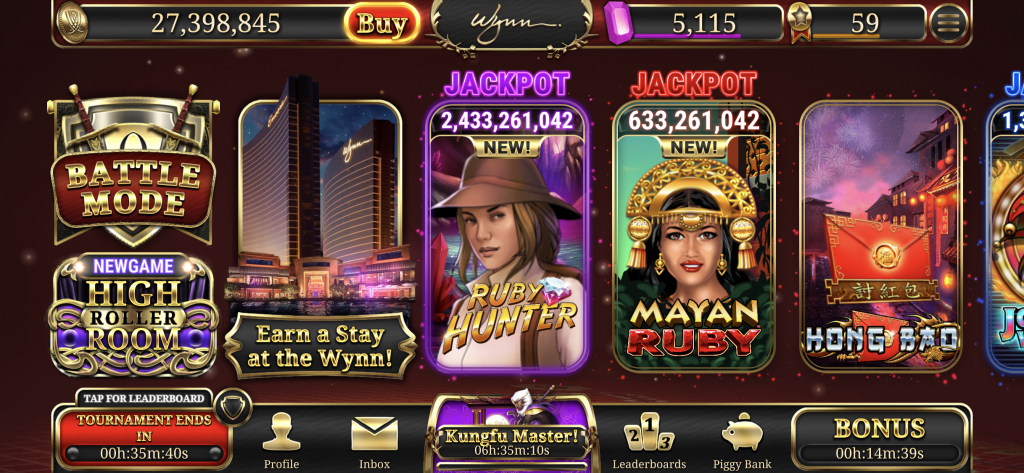Click the Buy coins button
The height and width of the screenshot is (473, 1024).
(x=382, y=24)
